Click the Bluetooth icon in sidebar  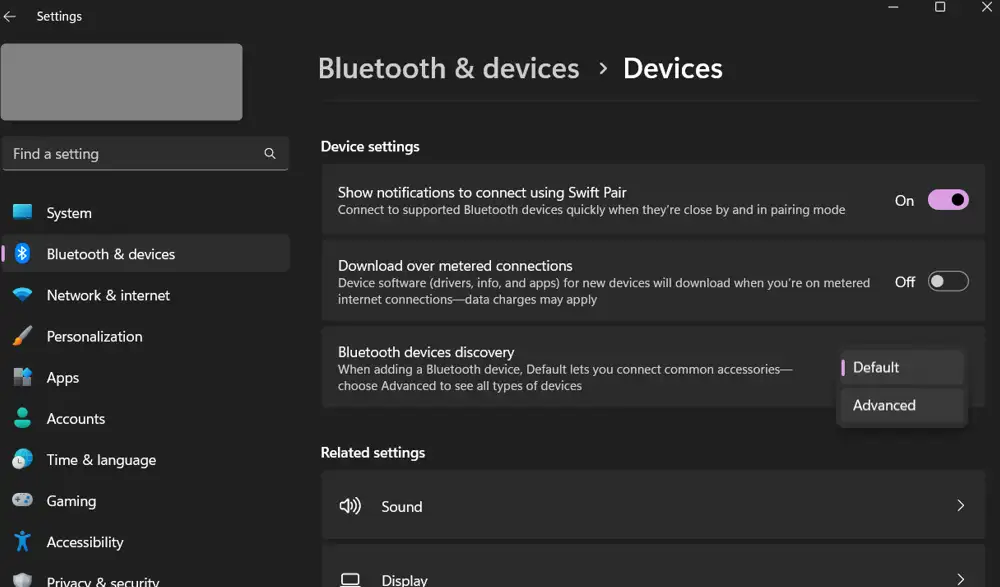click(x=22, y=254)
